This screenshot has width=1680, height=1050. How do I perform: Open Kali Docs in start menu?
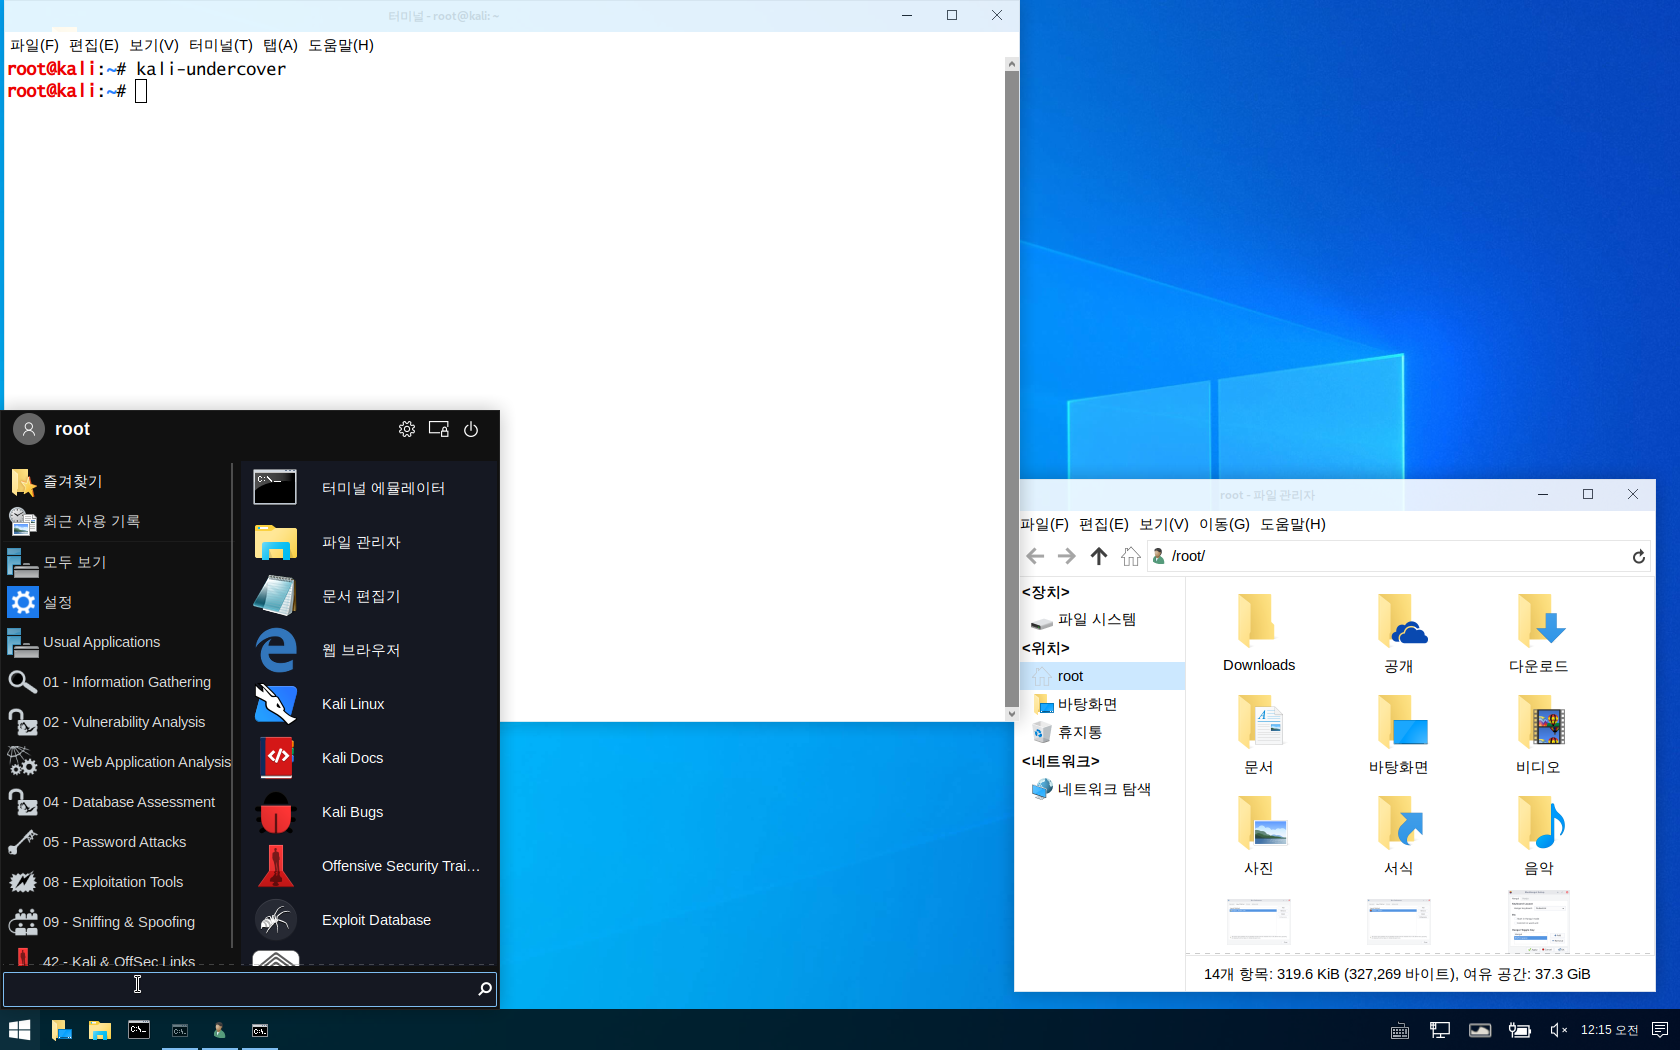coord(370,758)
